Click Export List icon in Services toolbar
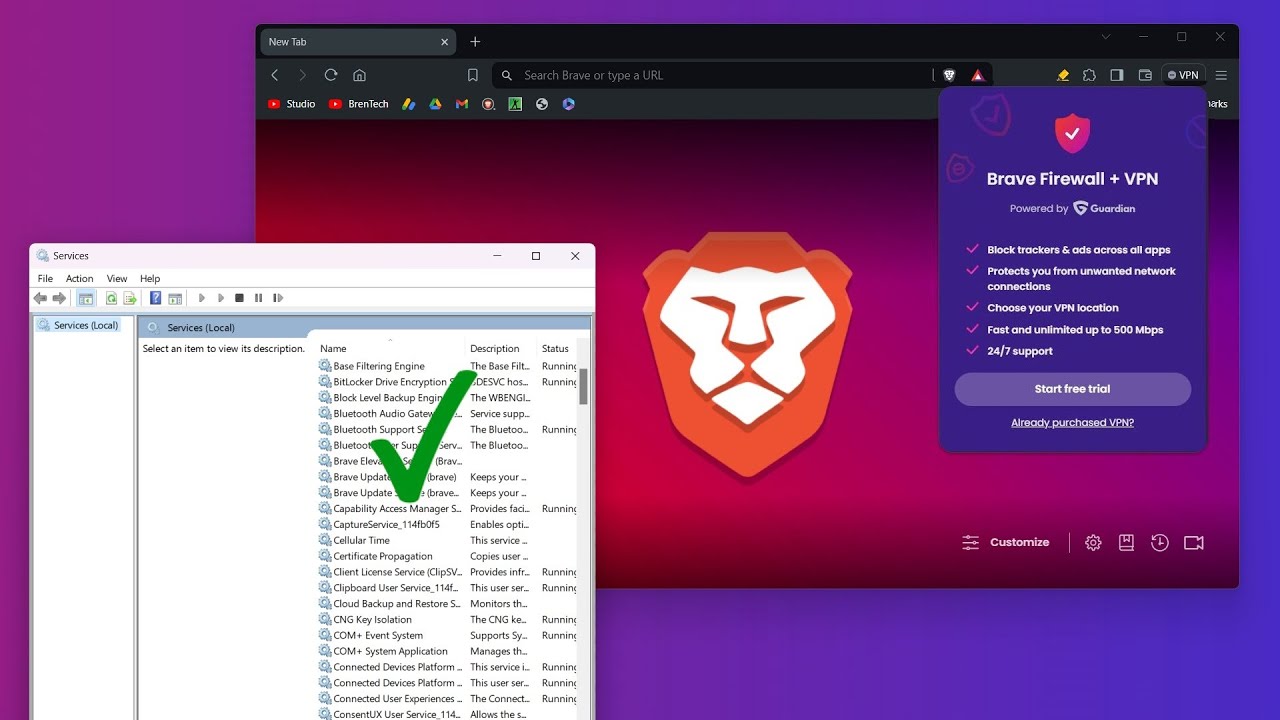The width and height of the screenshot is (1280, 720). coord(130,298)
